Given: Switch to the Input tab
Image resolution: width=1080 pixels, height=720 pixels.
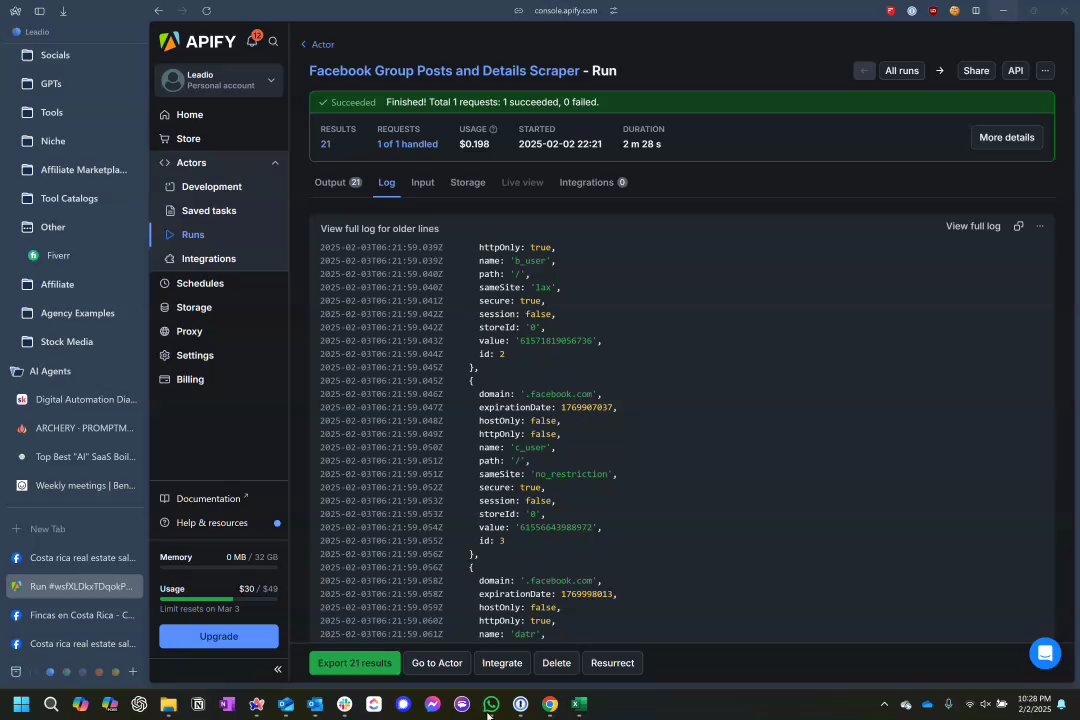Looking at the screenshot, I should click(422, 183).
